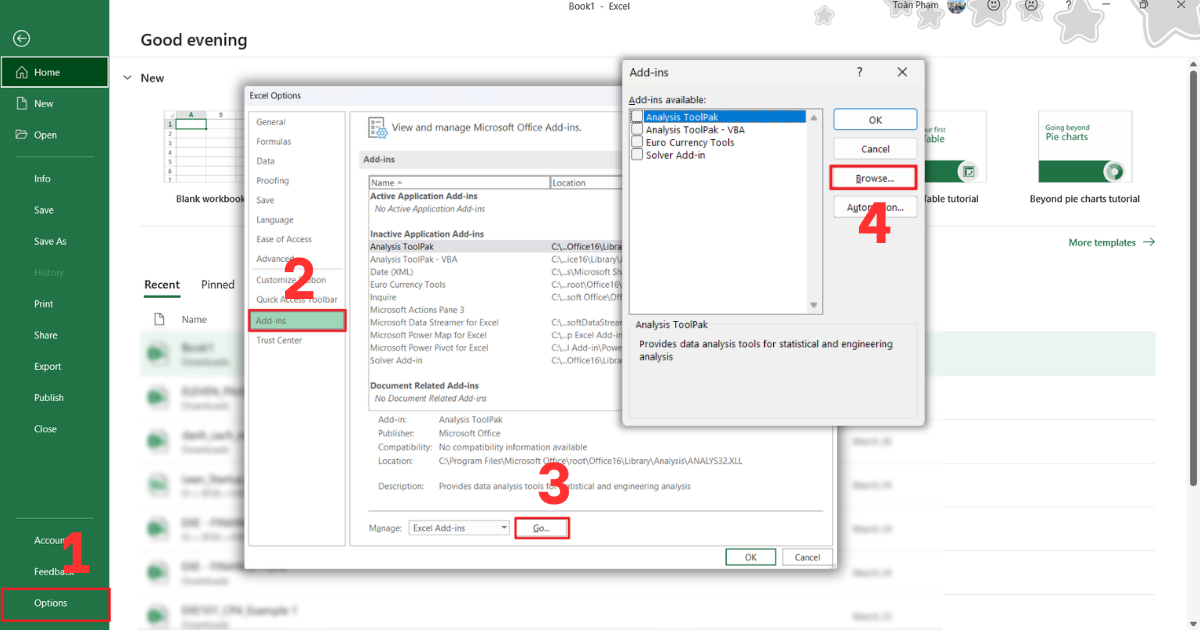Click the Location column header
The width and height of the screenshot is (1200, 630).
coord(585,183)
